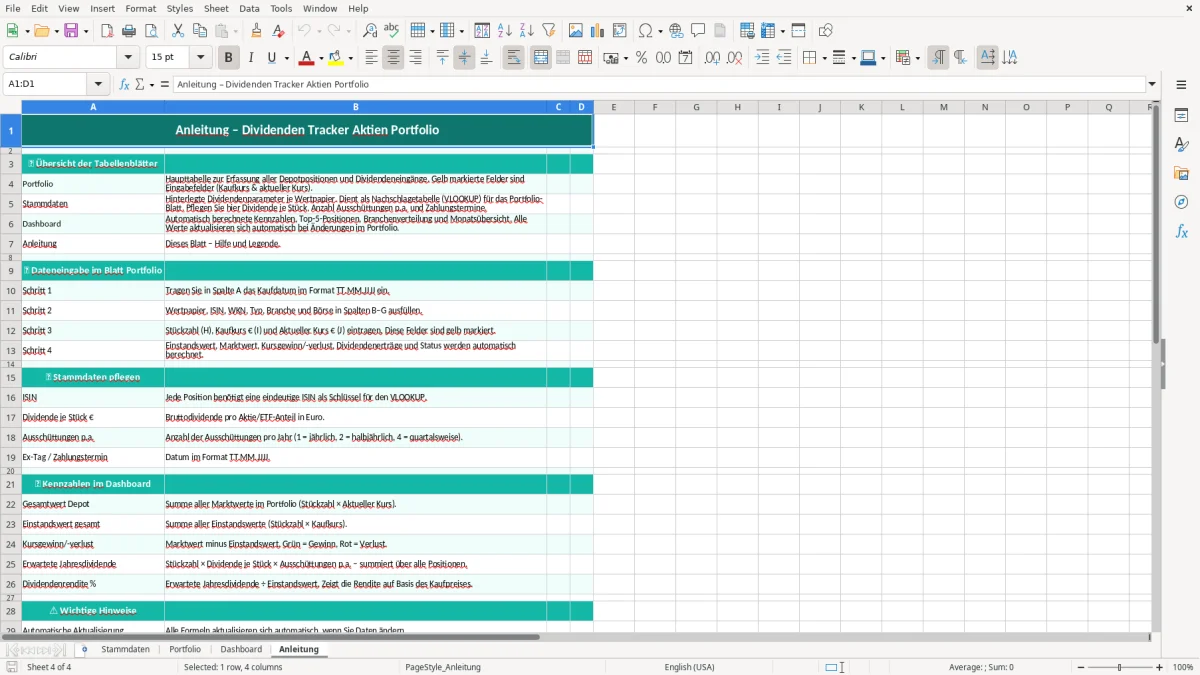The image size is (1200, 675).
Task: Open Print Preview from toolbar
Action: (x=151, y=31)
